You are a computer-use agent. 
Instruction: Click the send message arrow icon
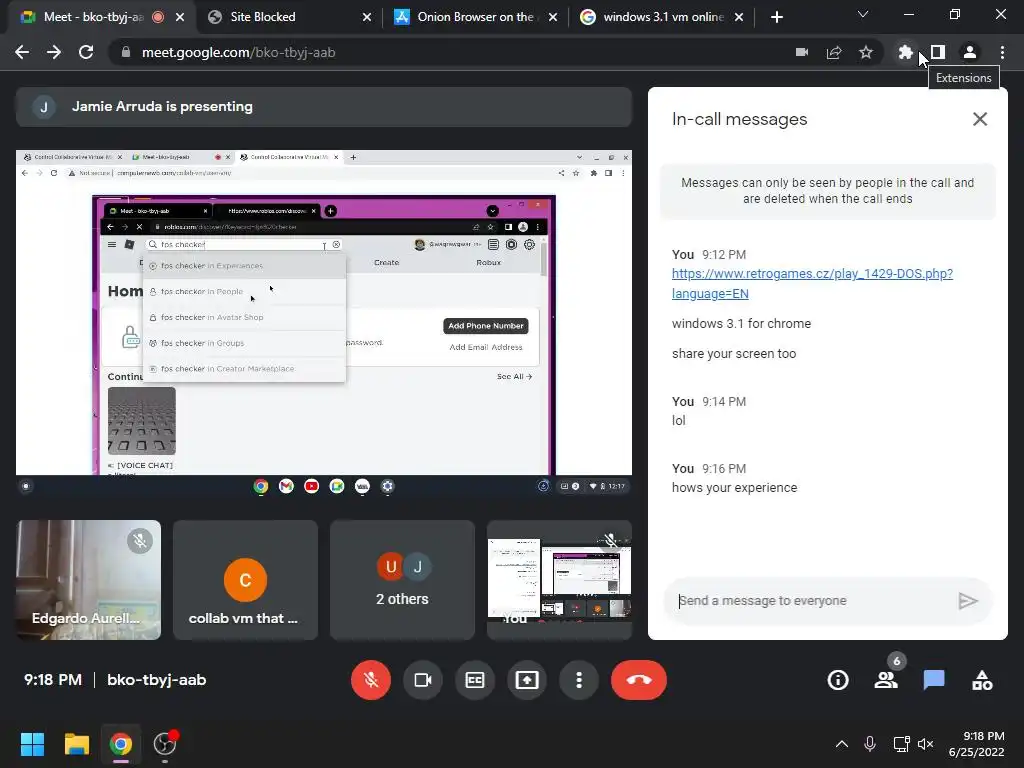(x=968, y=601)
